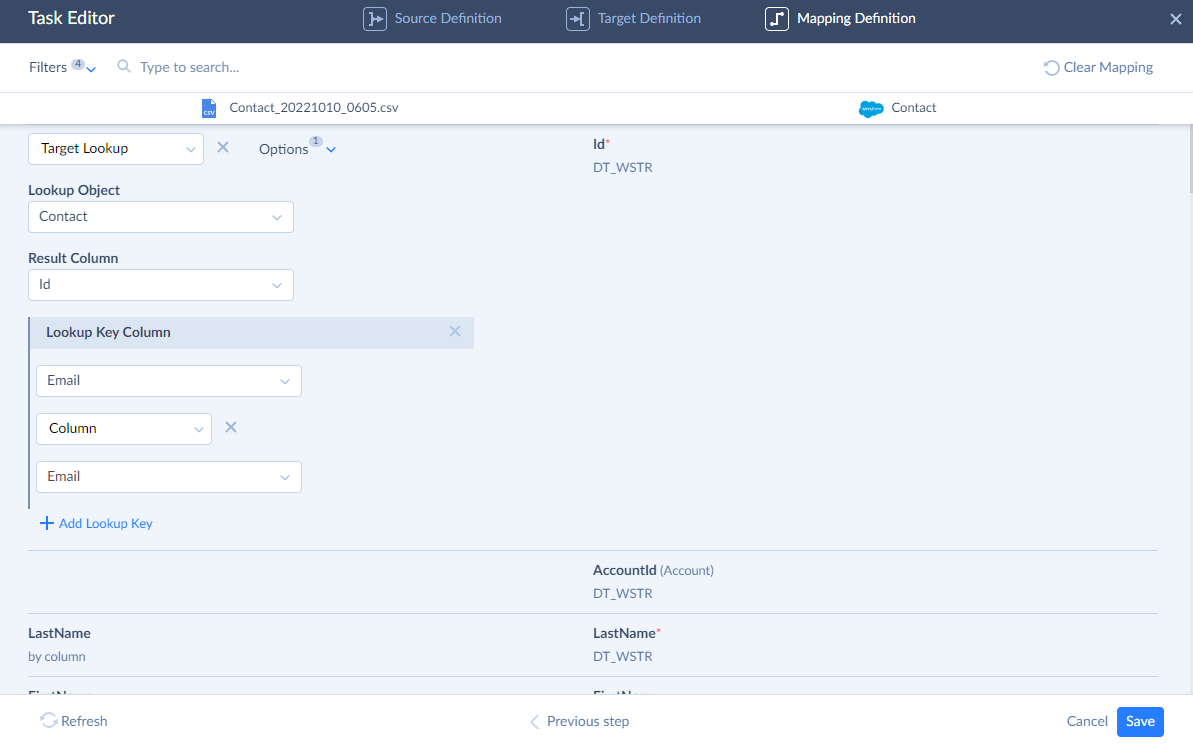Go back to Previous step
Image resolution: width=1193 pixels, height=746 pixels.
click(579, 721)
